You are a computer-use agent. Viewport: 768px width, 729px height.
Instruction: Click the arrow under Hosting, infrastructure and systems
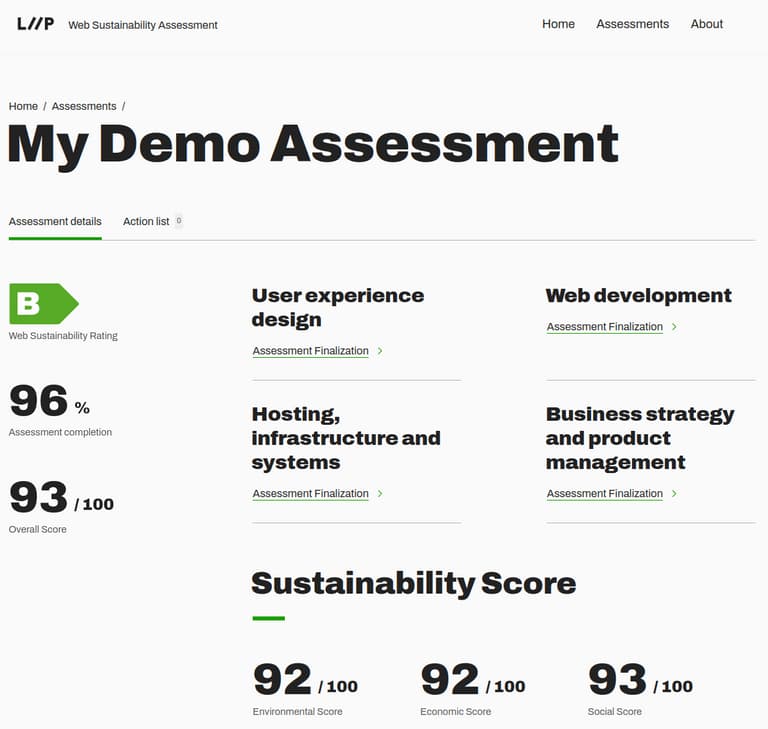click(381, 494)
